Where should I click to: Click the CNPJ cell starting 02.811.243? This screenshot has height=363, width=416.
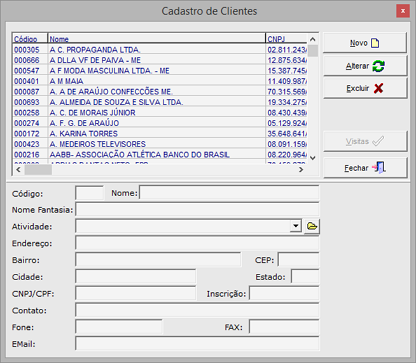point(287,50)
